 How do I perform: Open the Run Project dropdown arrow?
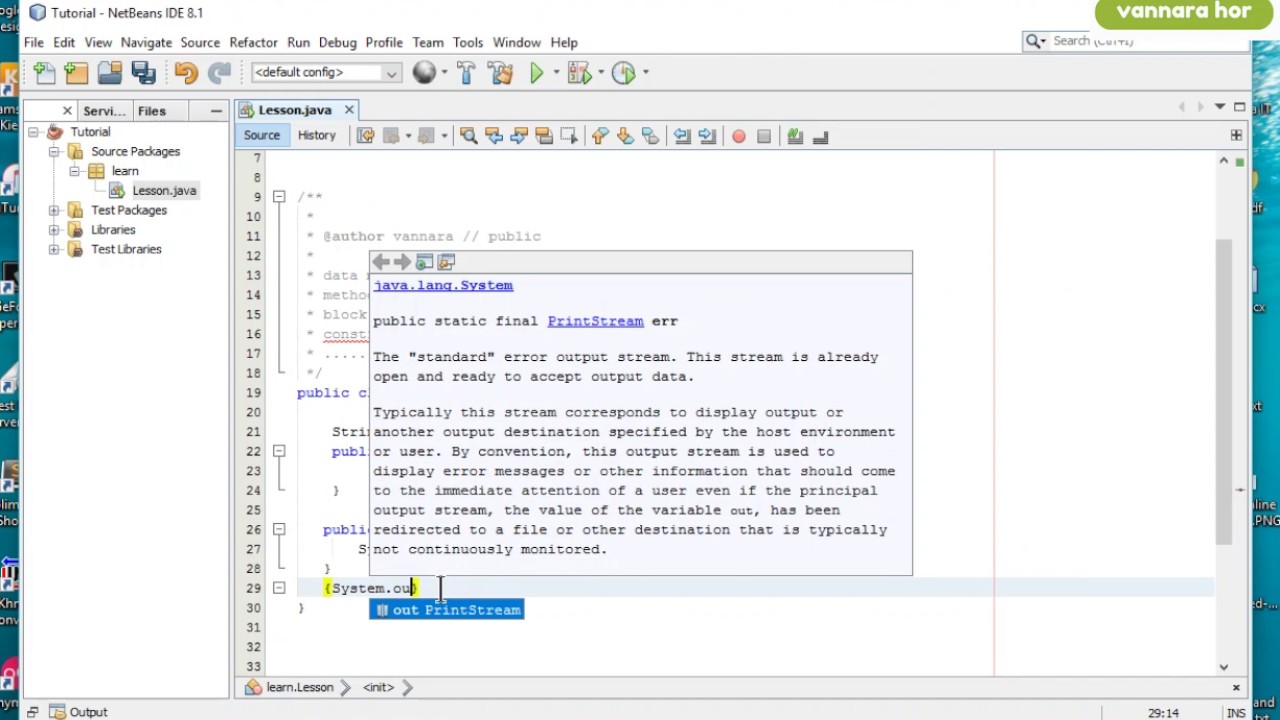pyautogui.click(x=556, y=72)
